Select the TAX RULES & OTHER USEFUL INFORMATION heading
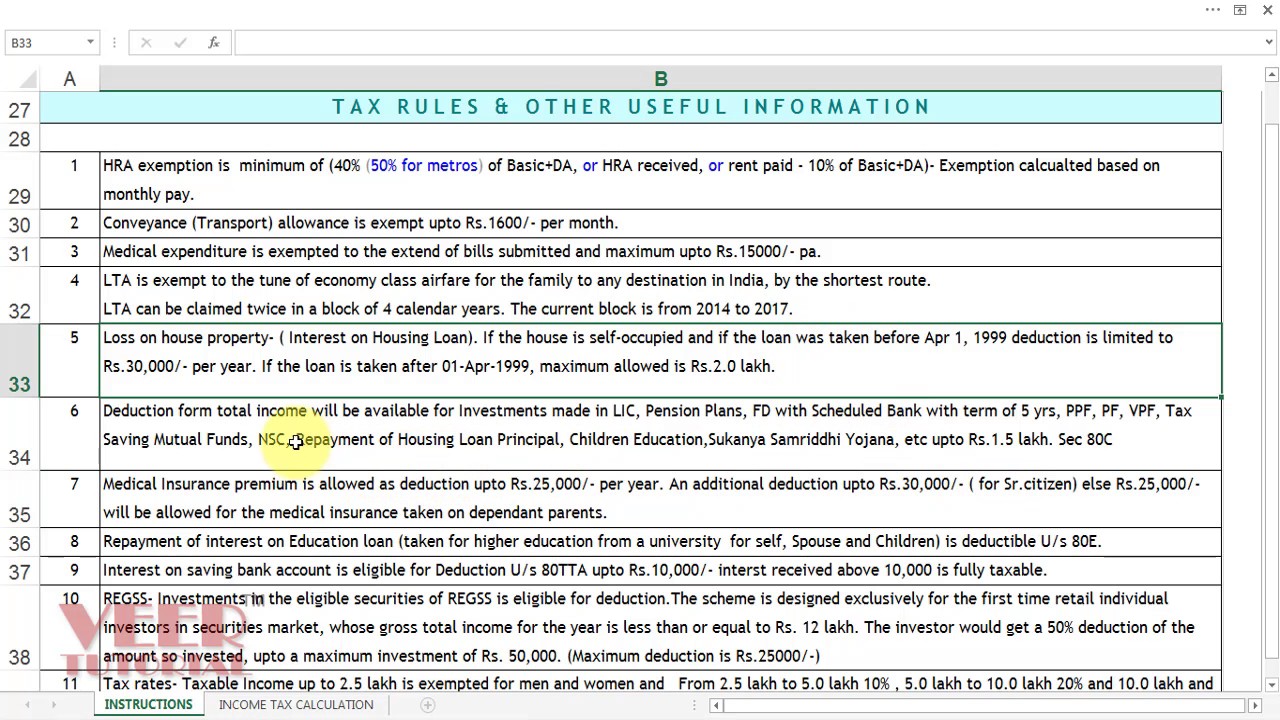 631,107
